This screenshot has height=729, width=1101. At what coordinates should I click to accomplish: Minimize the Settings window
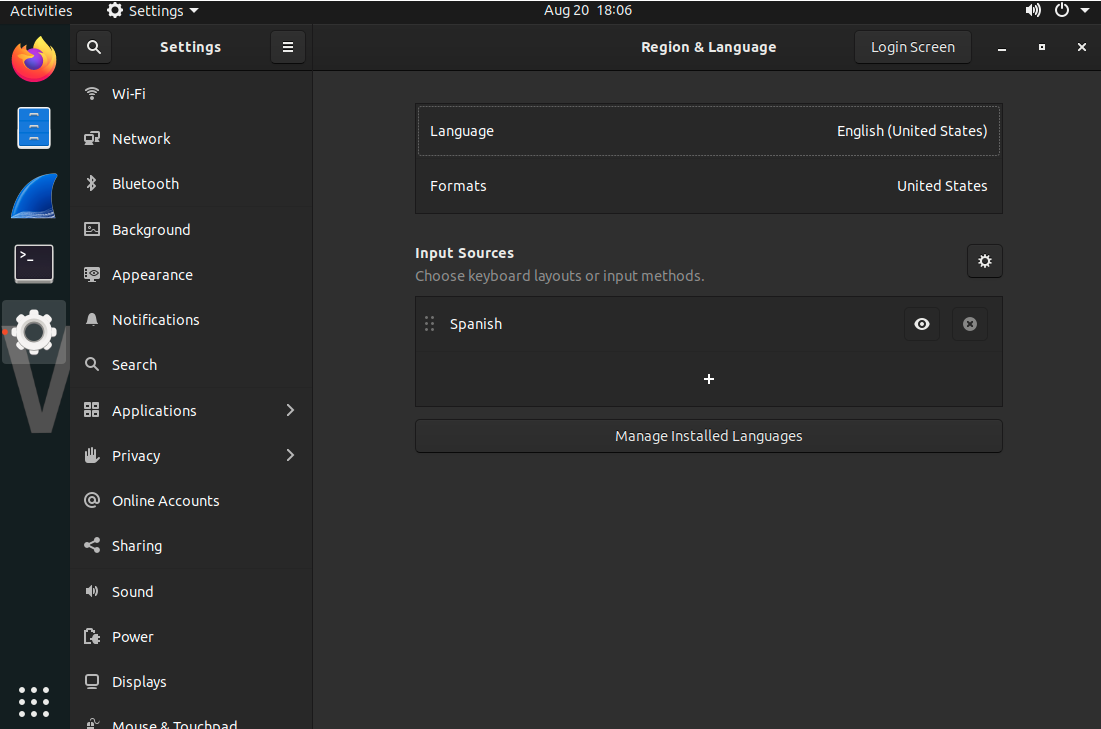pos(1002,47)
